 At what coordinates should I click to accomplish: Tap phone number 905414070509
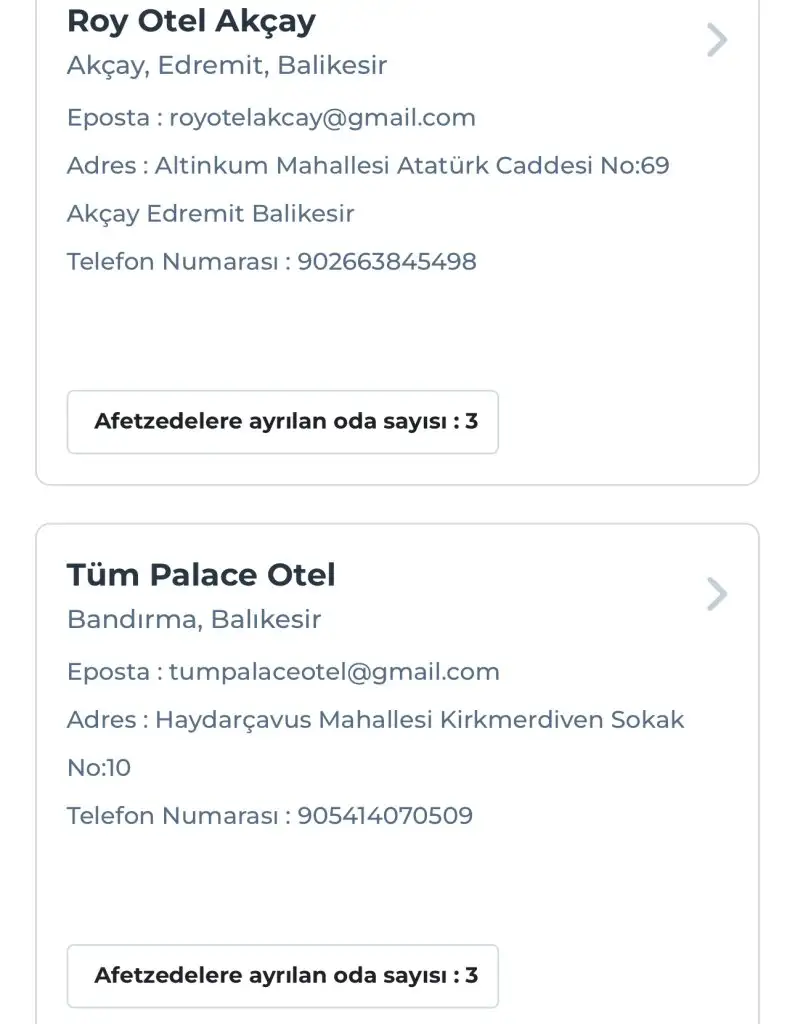coord(385,816)
